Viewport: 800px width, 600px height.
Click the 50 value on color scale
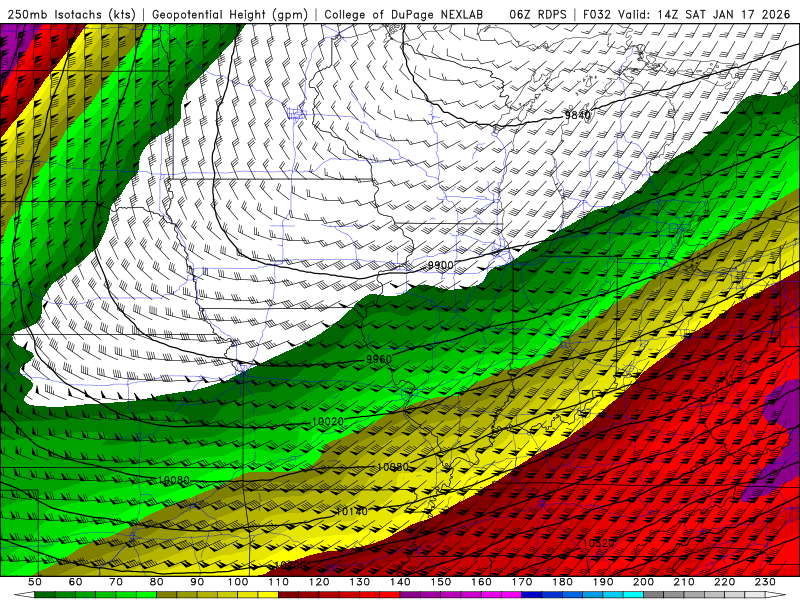click(35, 582)
